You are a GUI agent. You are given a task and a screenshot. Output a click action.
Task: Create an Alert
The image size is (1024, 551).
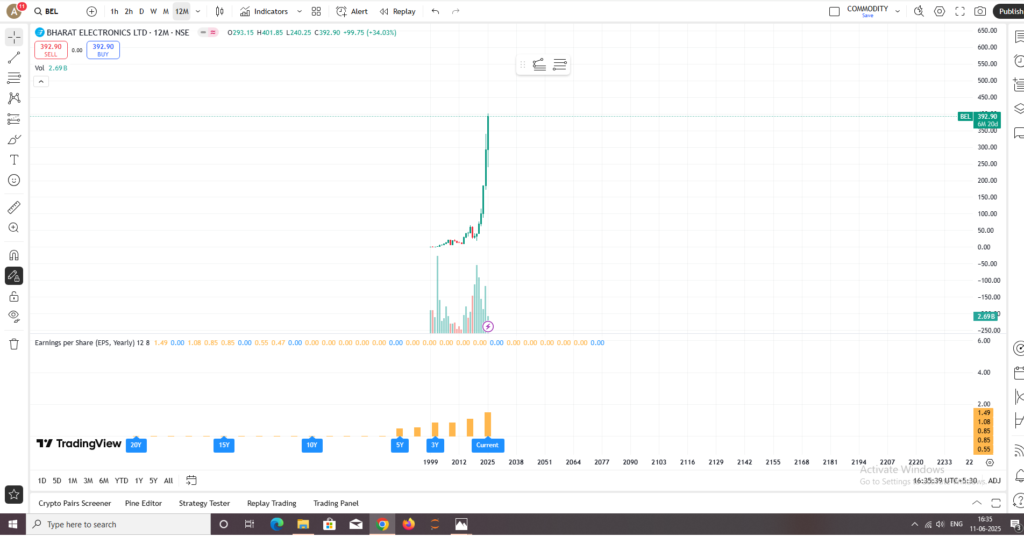click(352, 11)
